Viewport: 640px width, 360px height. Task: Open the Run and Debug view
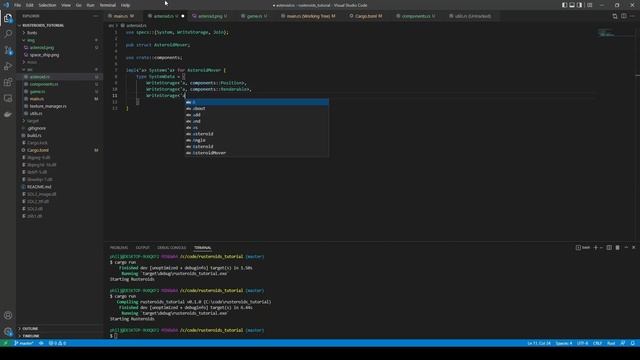8,66
